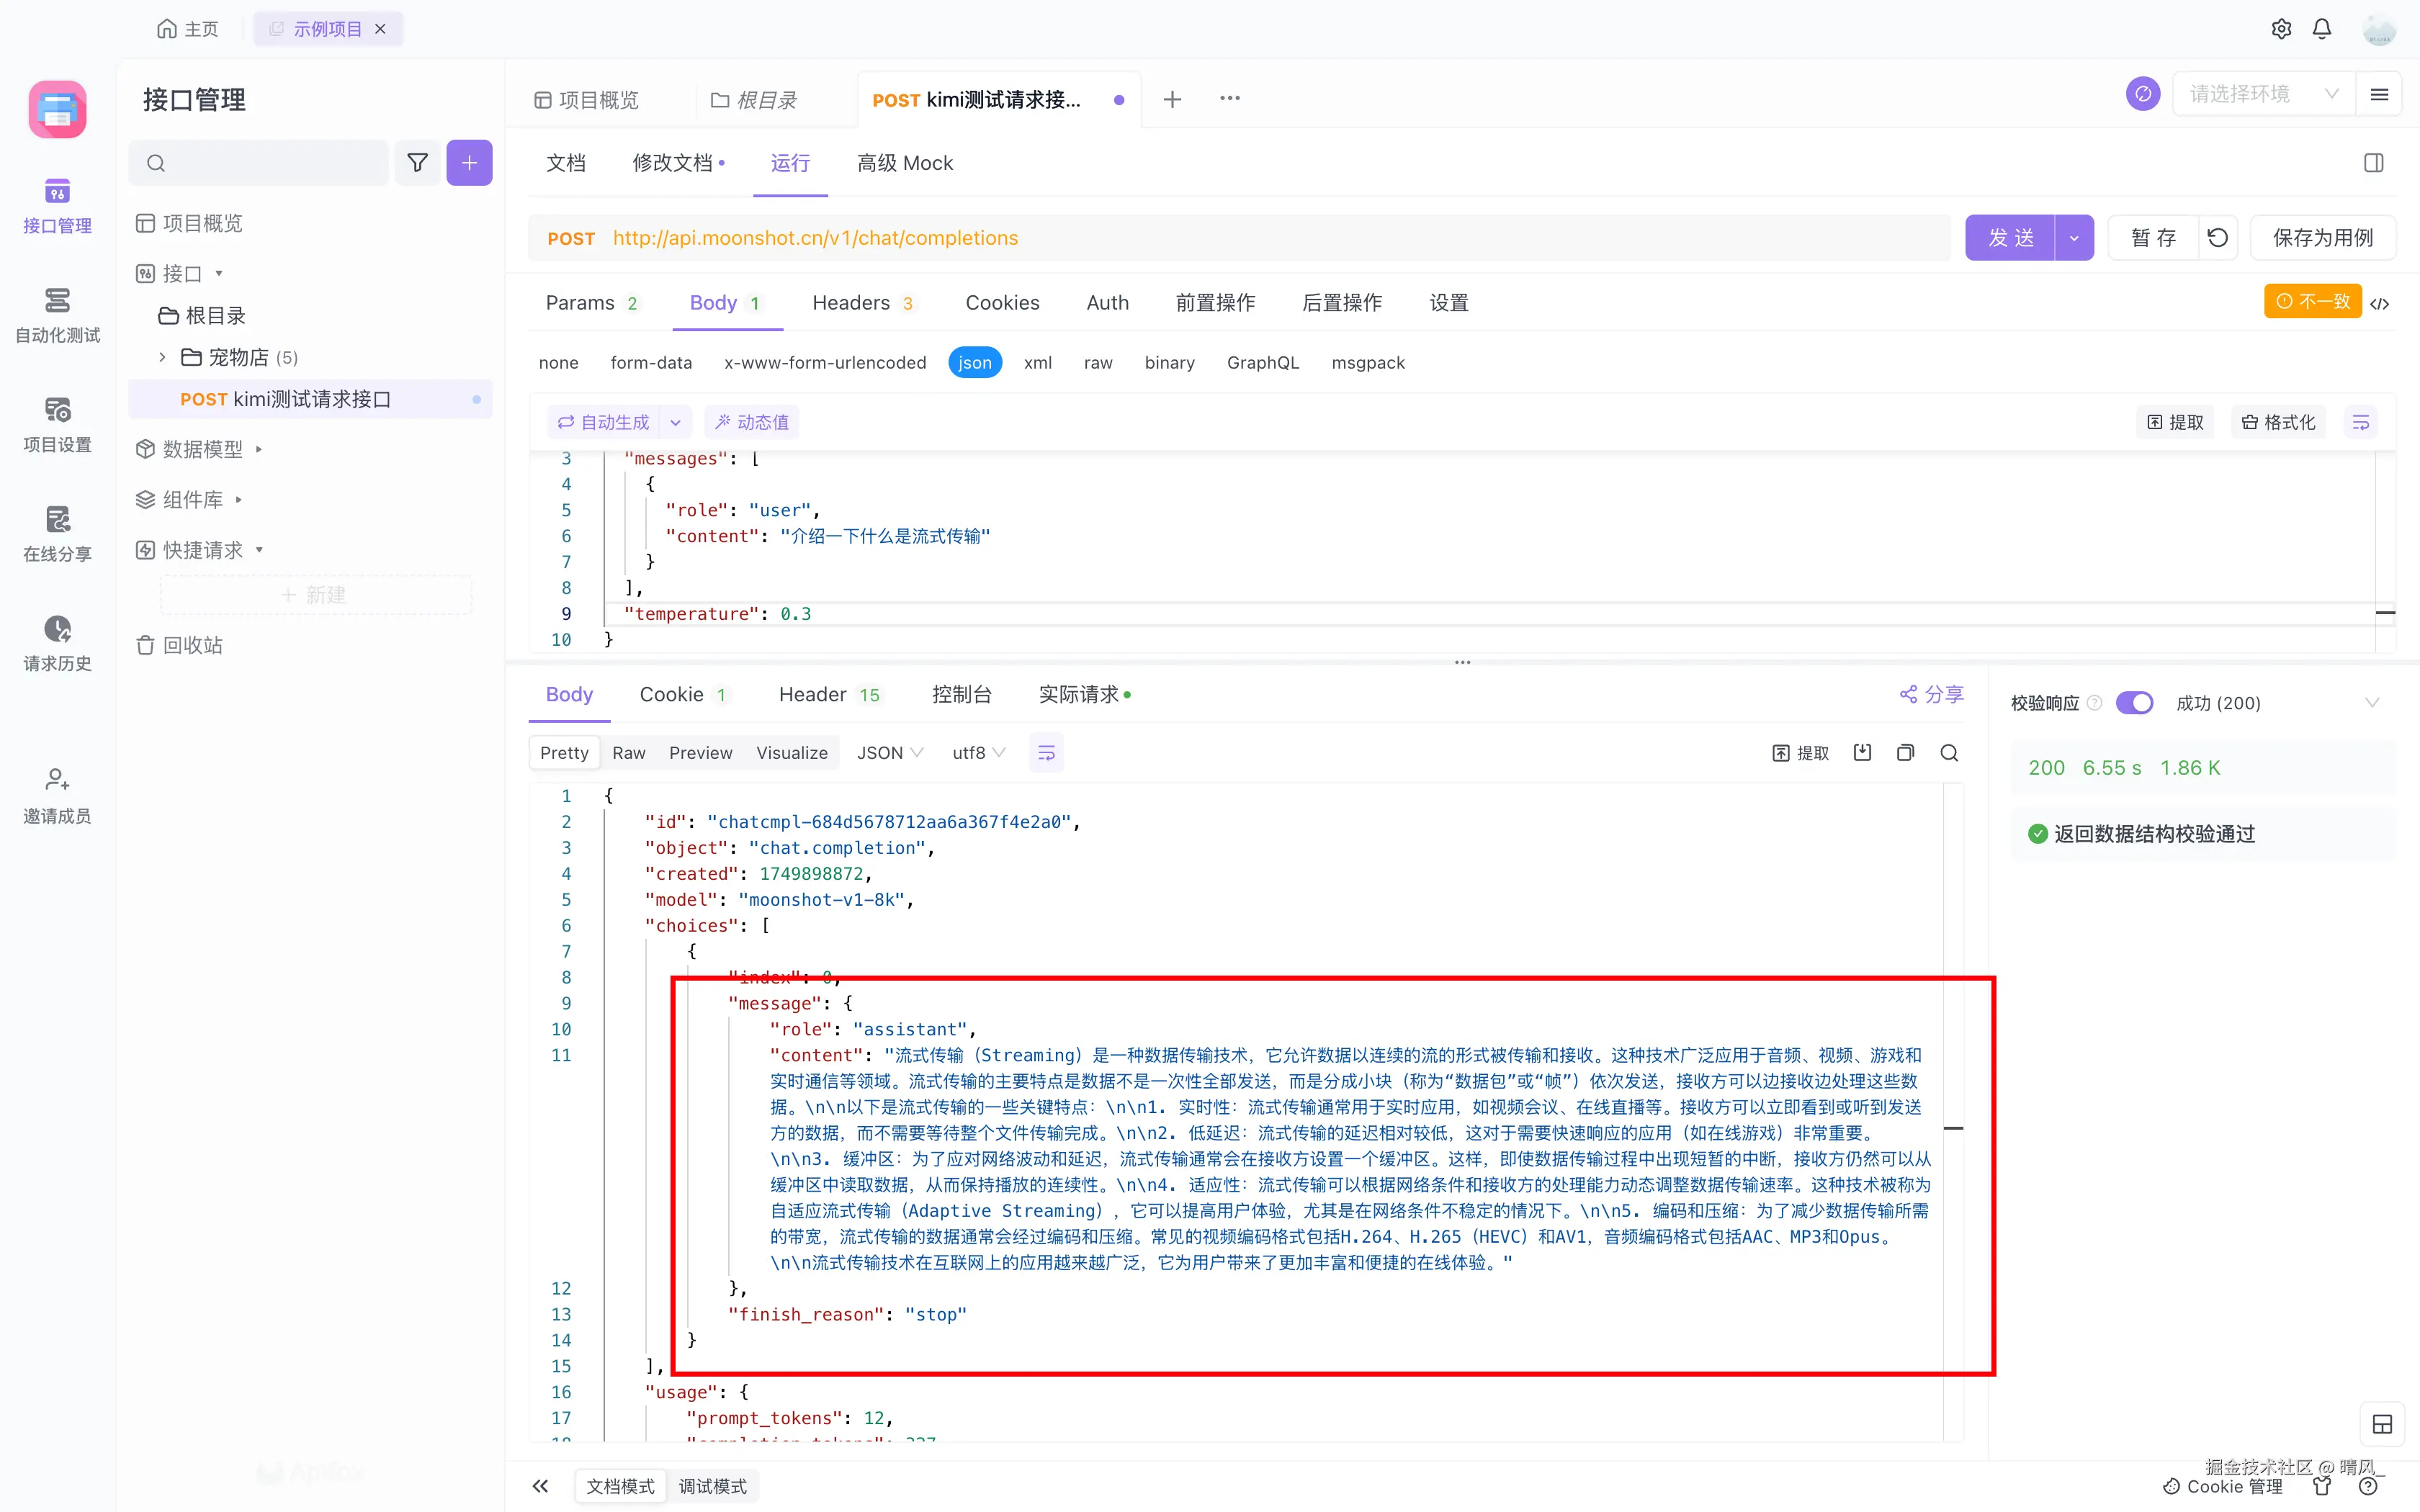Search in response with magnifier icon
Viewport: 2420px width, 1512px height.
point(1949,753)
